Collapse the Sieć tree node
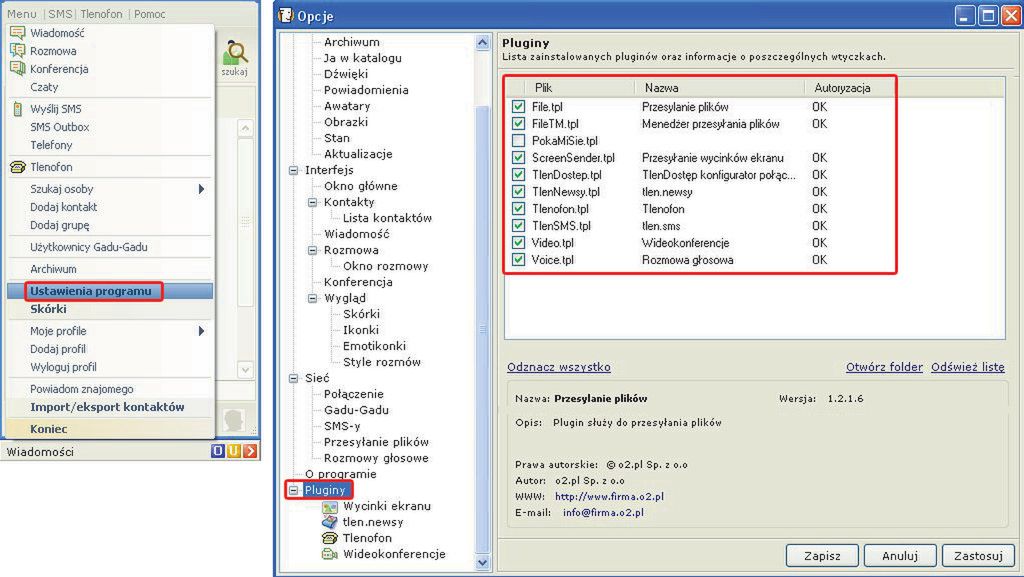Screen dimensions: 1024x577 tap(294, 379)
